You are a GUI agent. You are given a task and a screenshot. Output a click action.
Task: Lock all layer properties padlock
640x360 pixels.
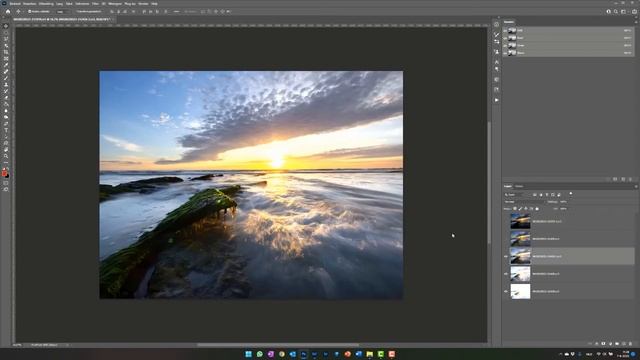point(537,209)
